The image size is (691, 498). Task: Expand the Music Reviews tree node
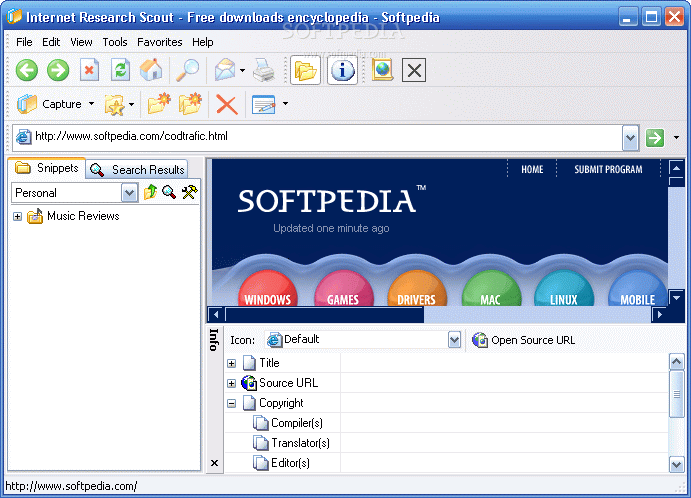coord(17,216)
